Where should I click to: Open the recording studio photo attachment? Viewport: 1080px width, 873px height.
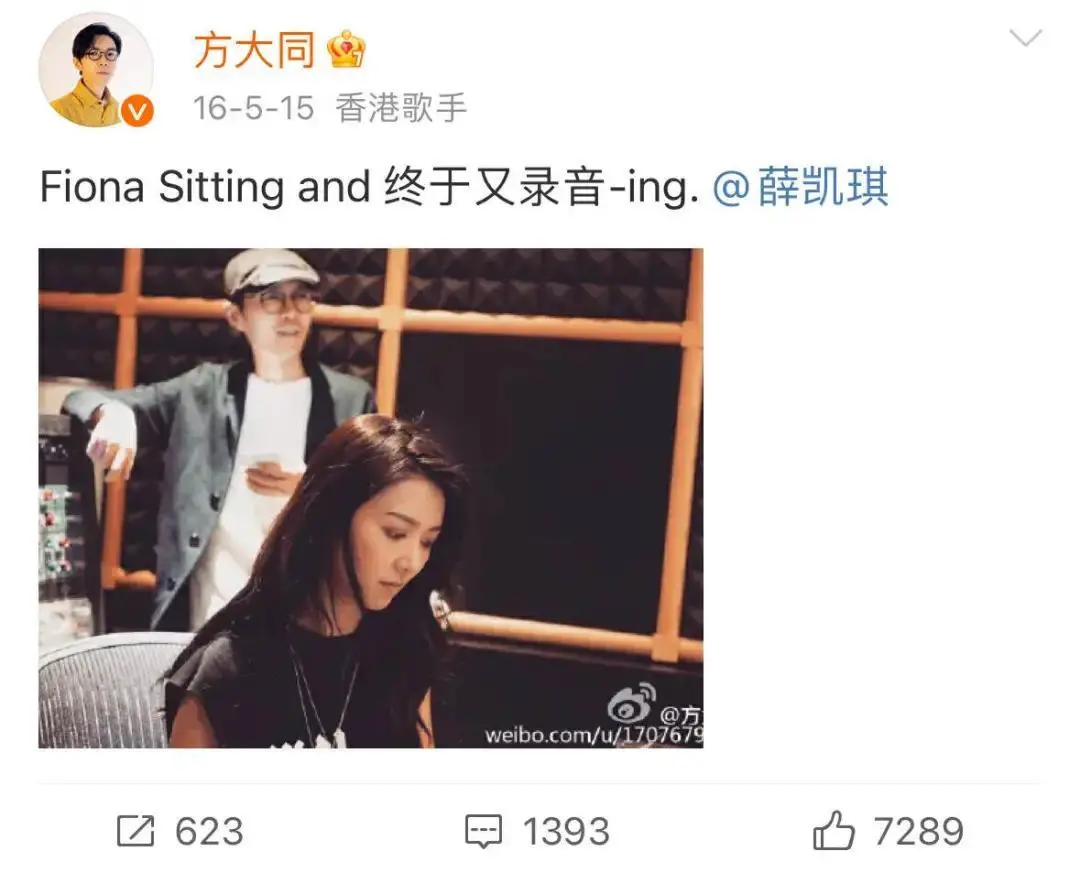coord(371,498)
